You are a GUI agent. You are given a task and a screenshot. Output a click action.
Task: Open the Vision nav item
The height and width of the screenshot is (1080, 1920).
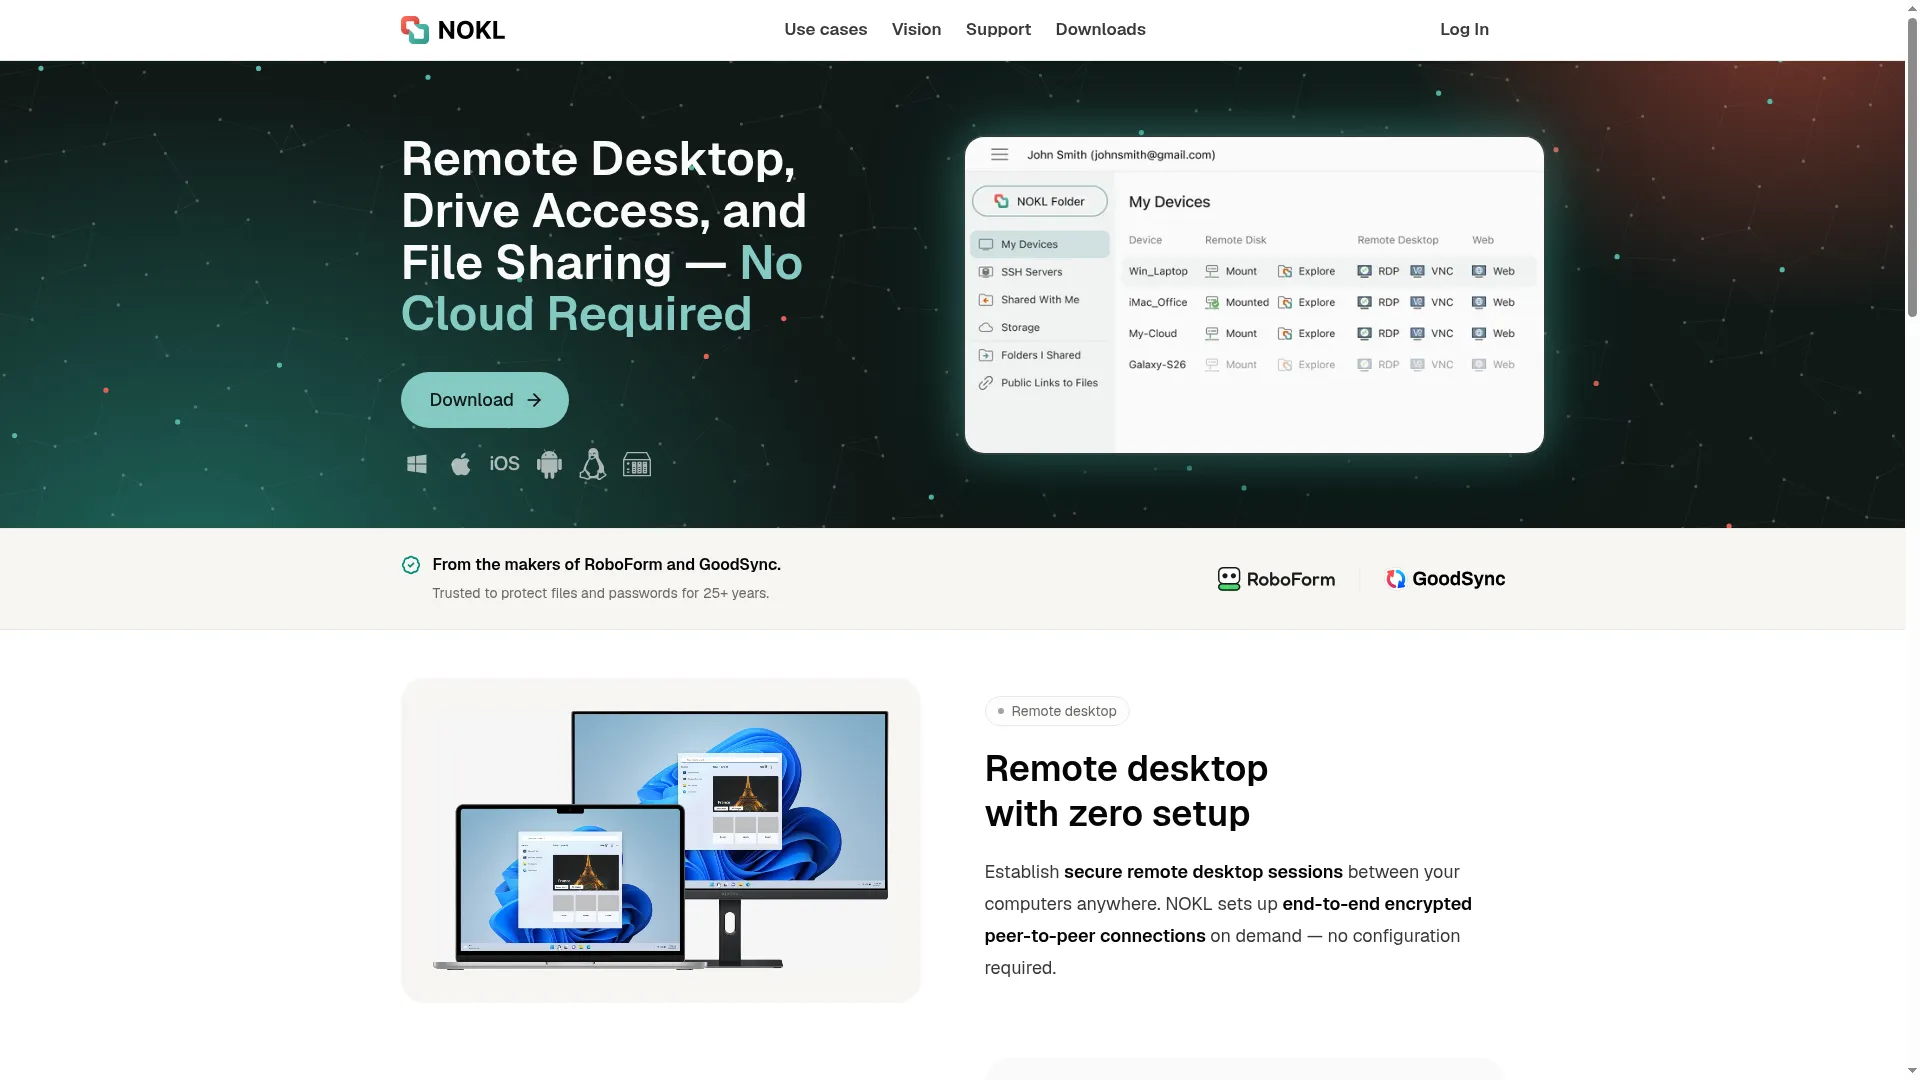(916, 30)
